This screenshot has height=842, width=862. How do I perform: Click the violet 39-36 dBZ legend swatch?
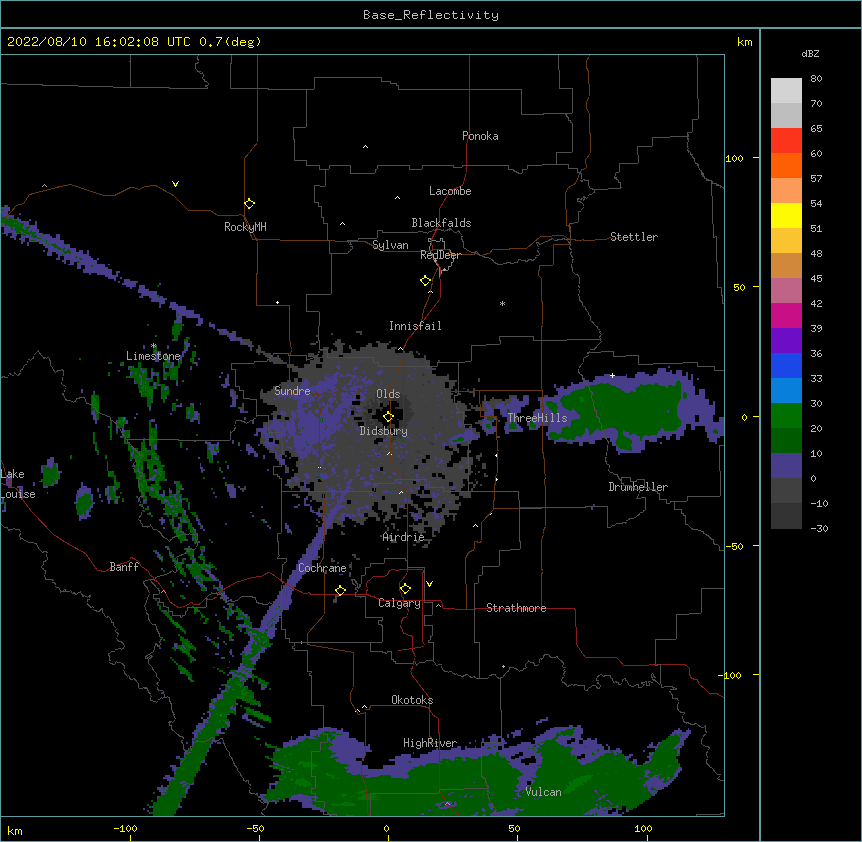pos(786,341)
